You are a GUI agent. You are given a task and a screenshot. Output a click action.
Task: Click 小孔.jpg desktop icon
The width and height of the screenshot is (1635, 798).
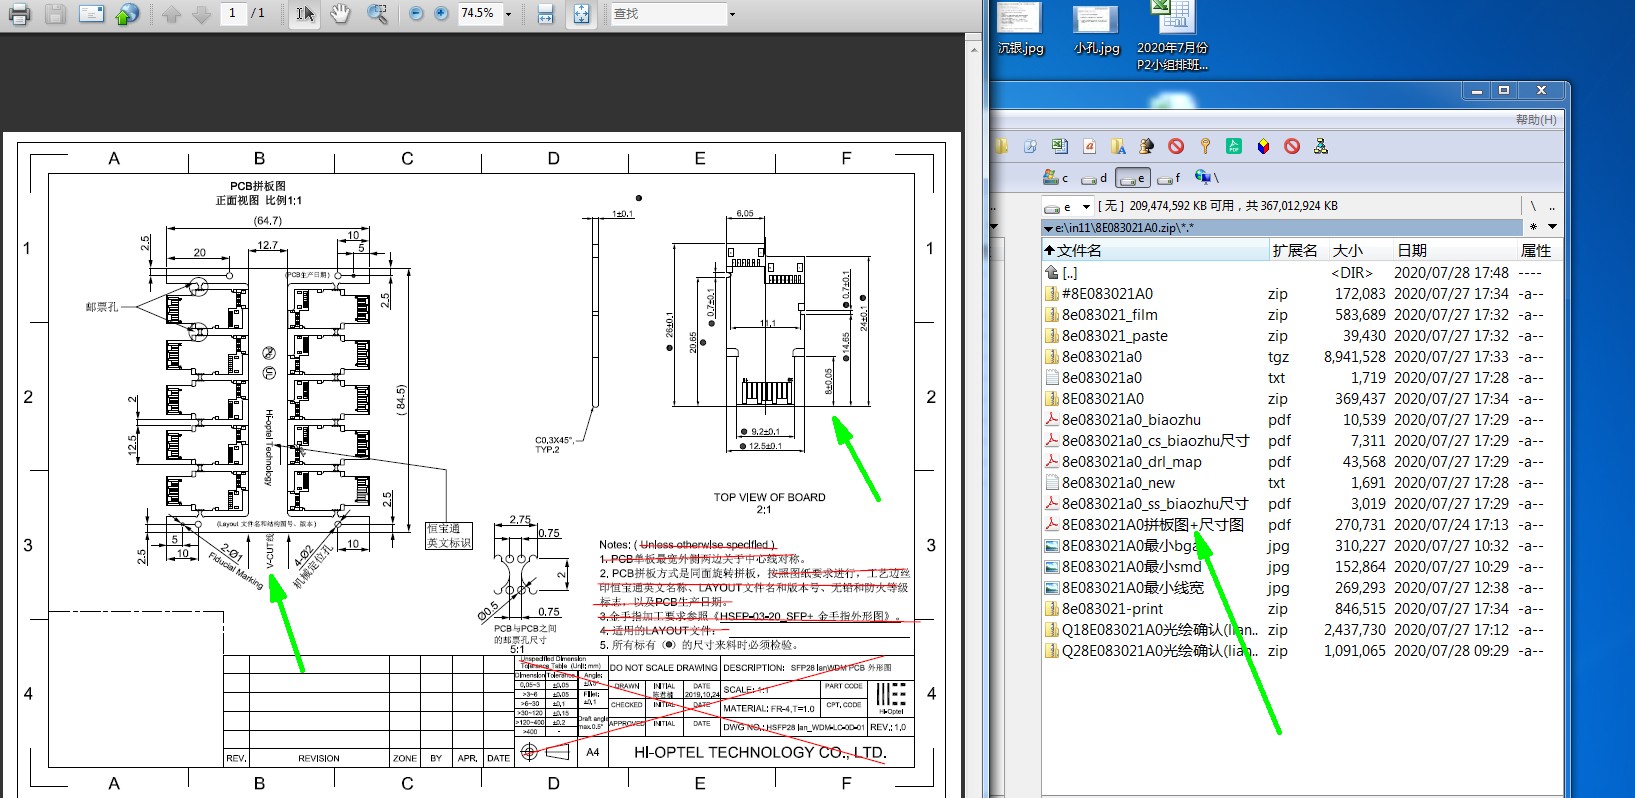point(1096,28)
